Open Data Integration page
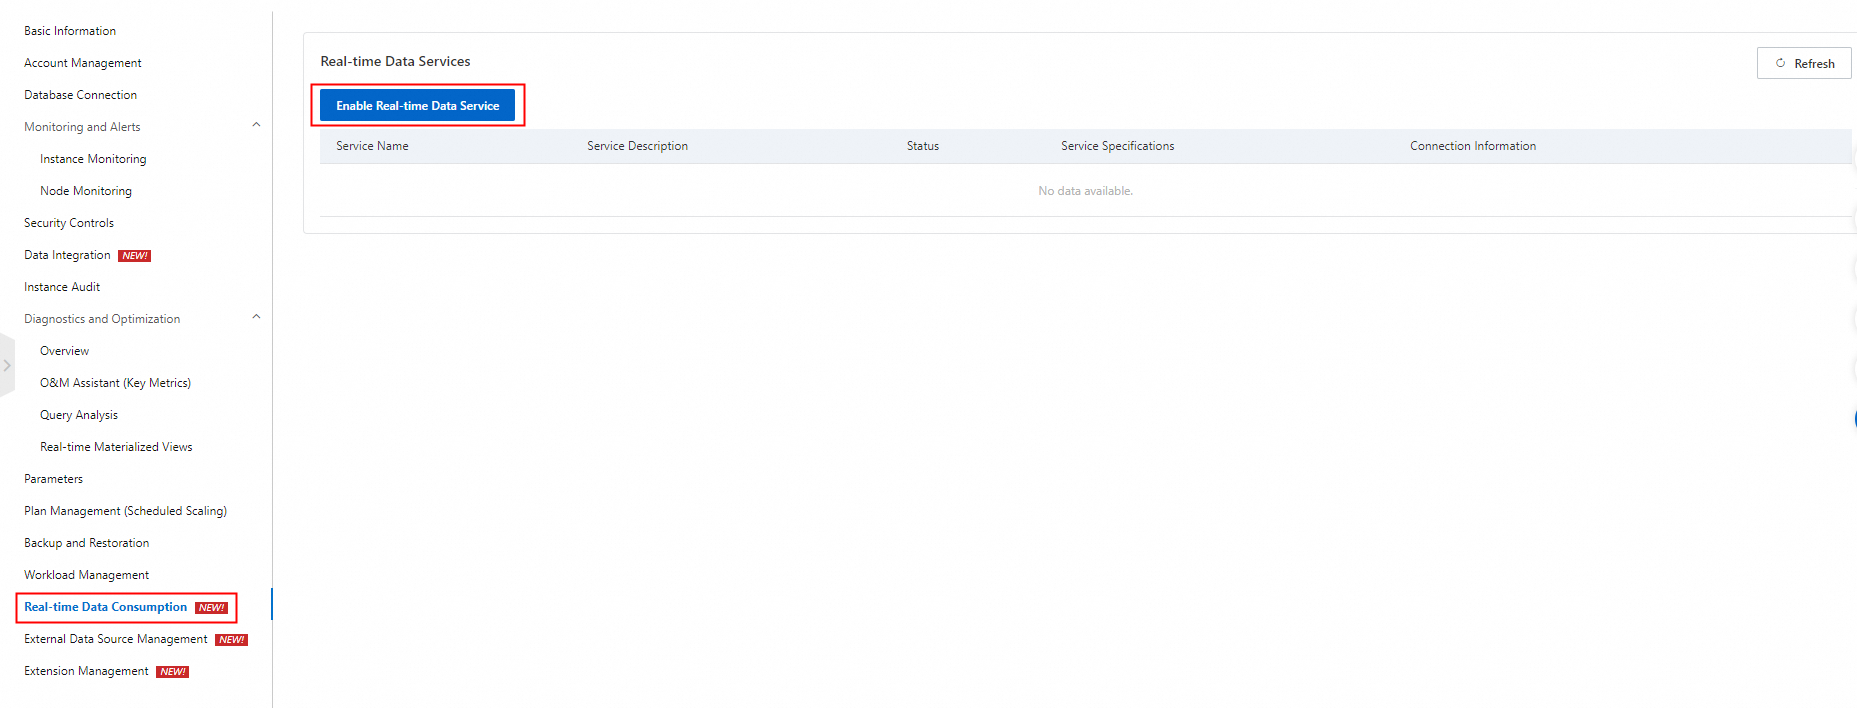Screen dimensions: 1857x708 click(67, 255)
